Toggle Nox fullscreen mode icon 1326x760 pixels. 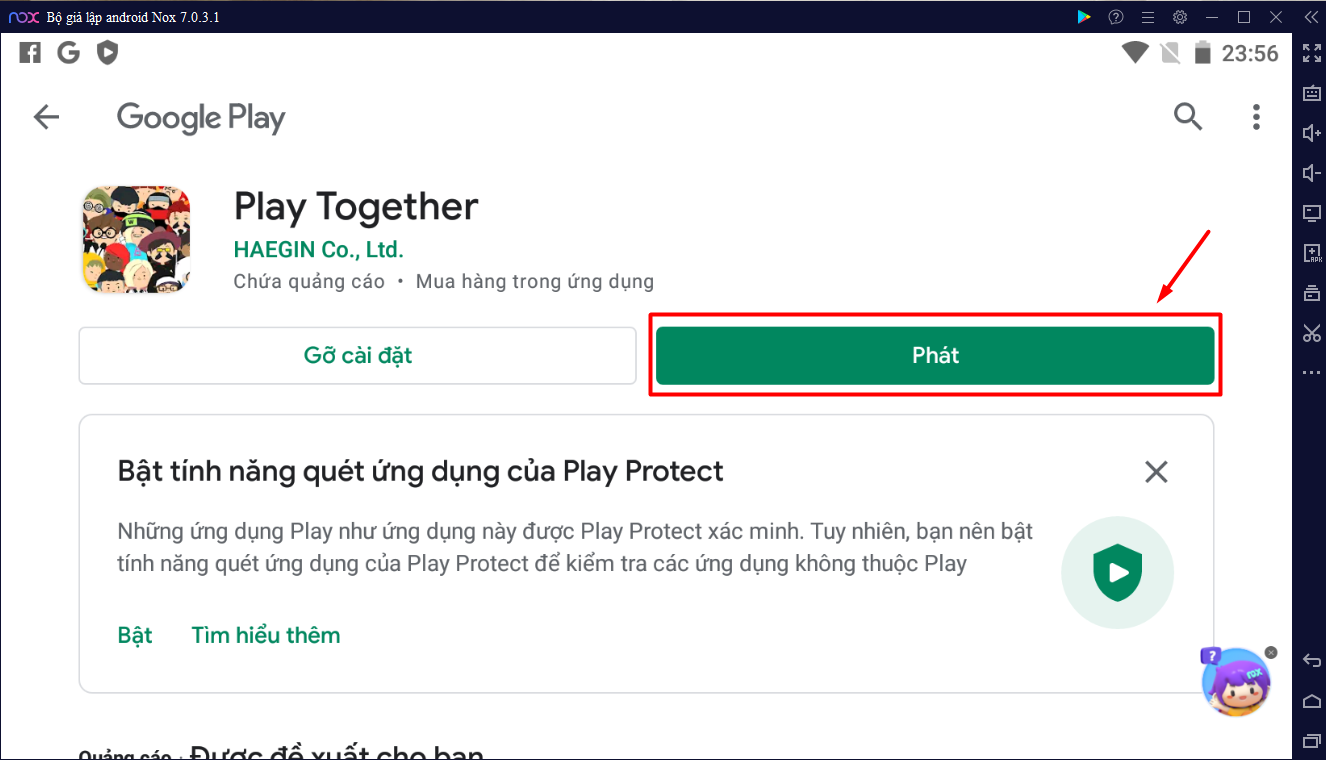[x=1312, y=52]
